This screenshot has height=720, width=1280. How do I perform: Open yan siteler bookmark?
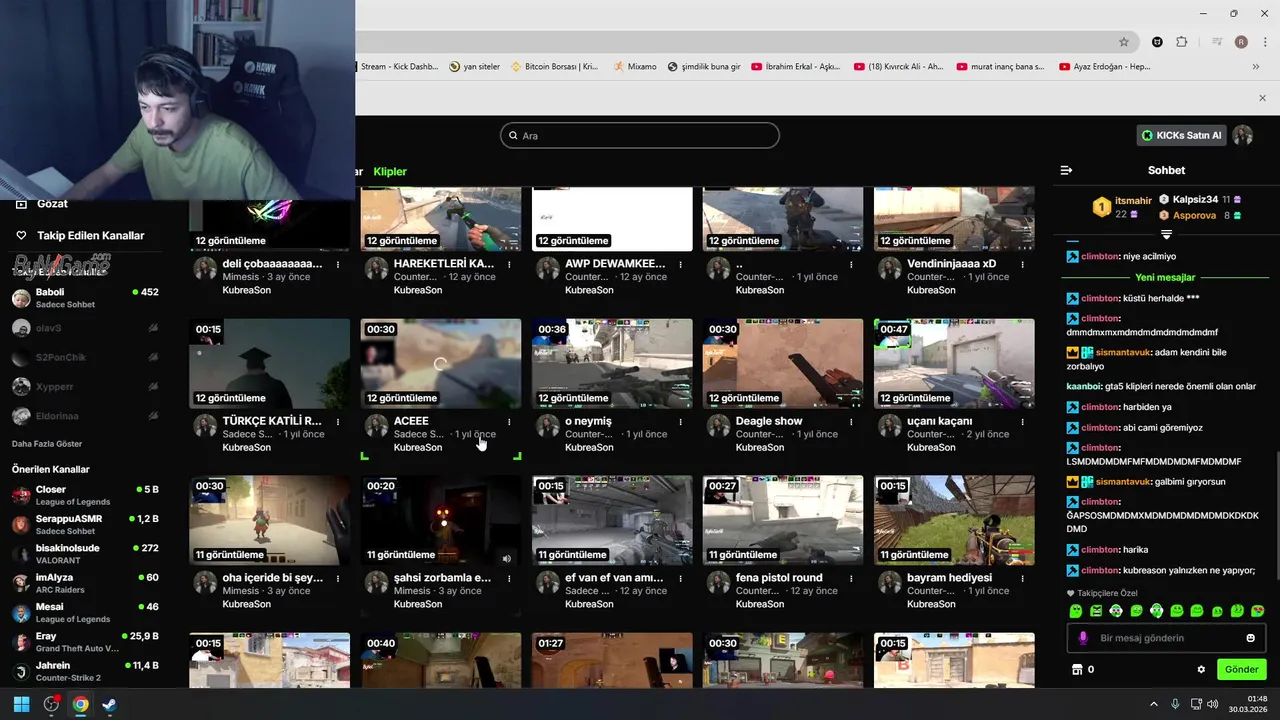coord(474,67)
